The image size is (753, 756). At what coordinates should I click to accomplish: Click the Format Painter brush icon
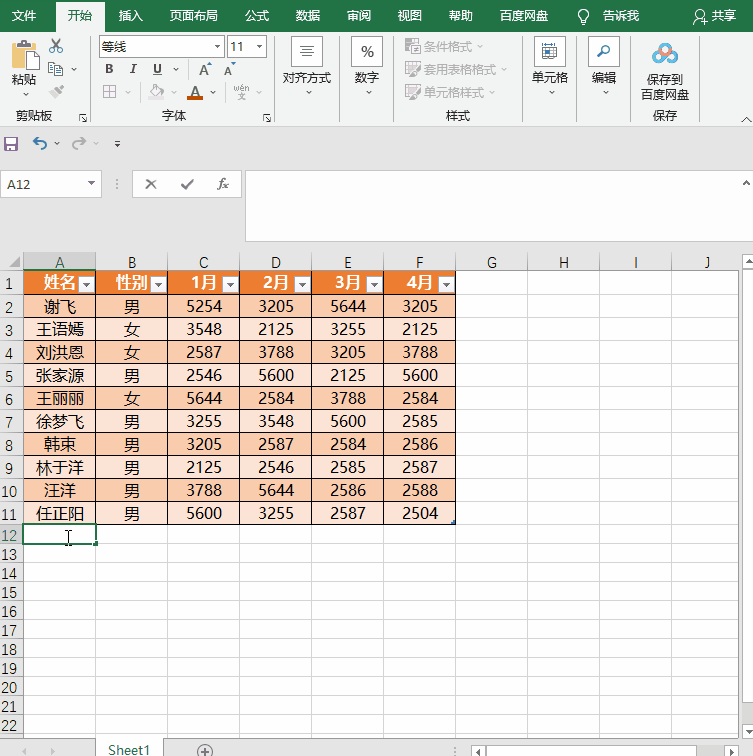tap(56, 91)
